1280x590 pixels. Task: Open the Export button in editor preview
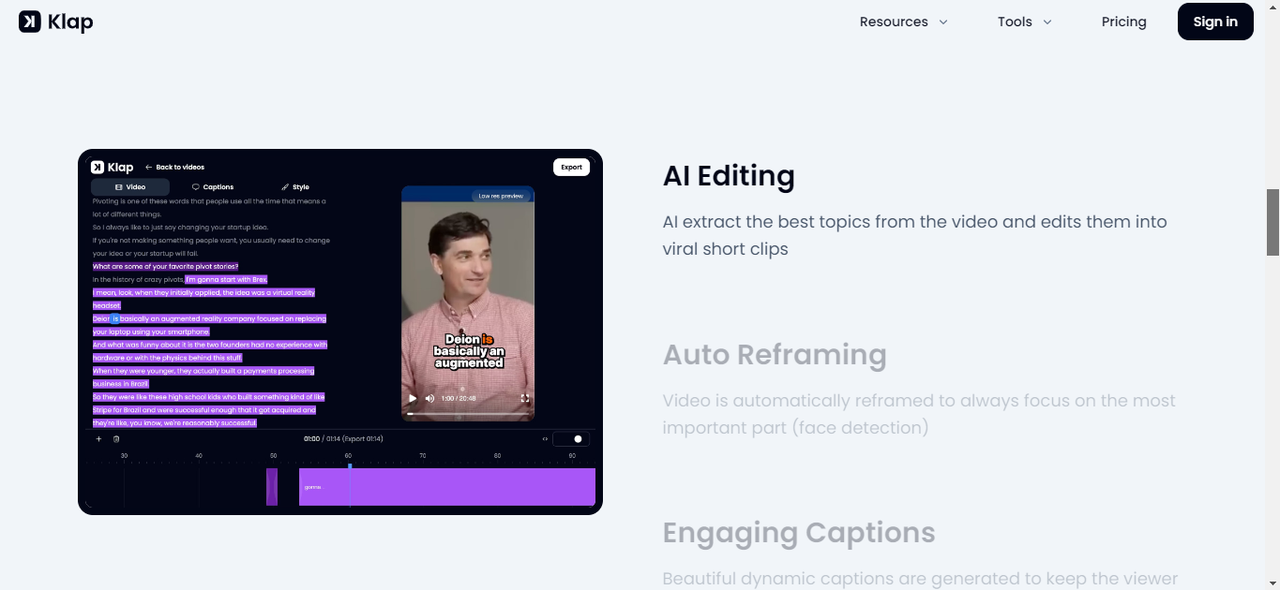point(571,167)
